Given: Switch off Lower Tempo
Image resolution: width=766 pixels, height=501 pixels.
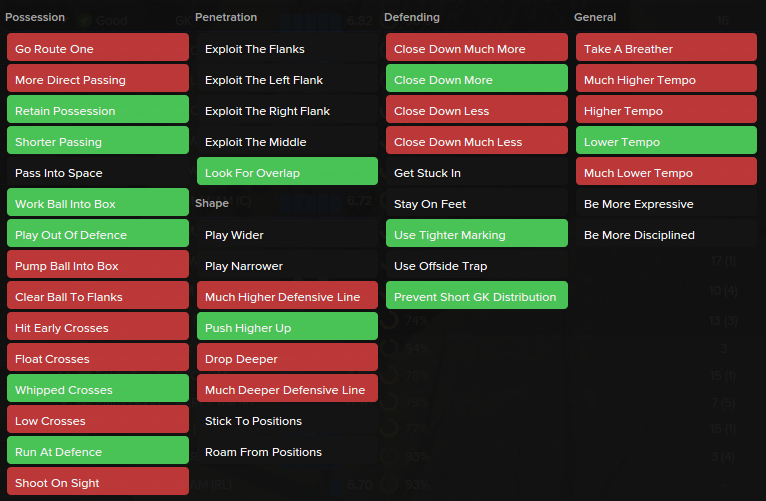Looking at the screenshot, I should [x=666, y=142].
